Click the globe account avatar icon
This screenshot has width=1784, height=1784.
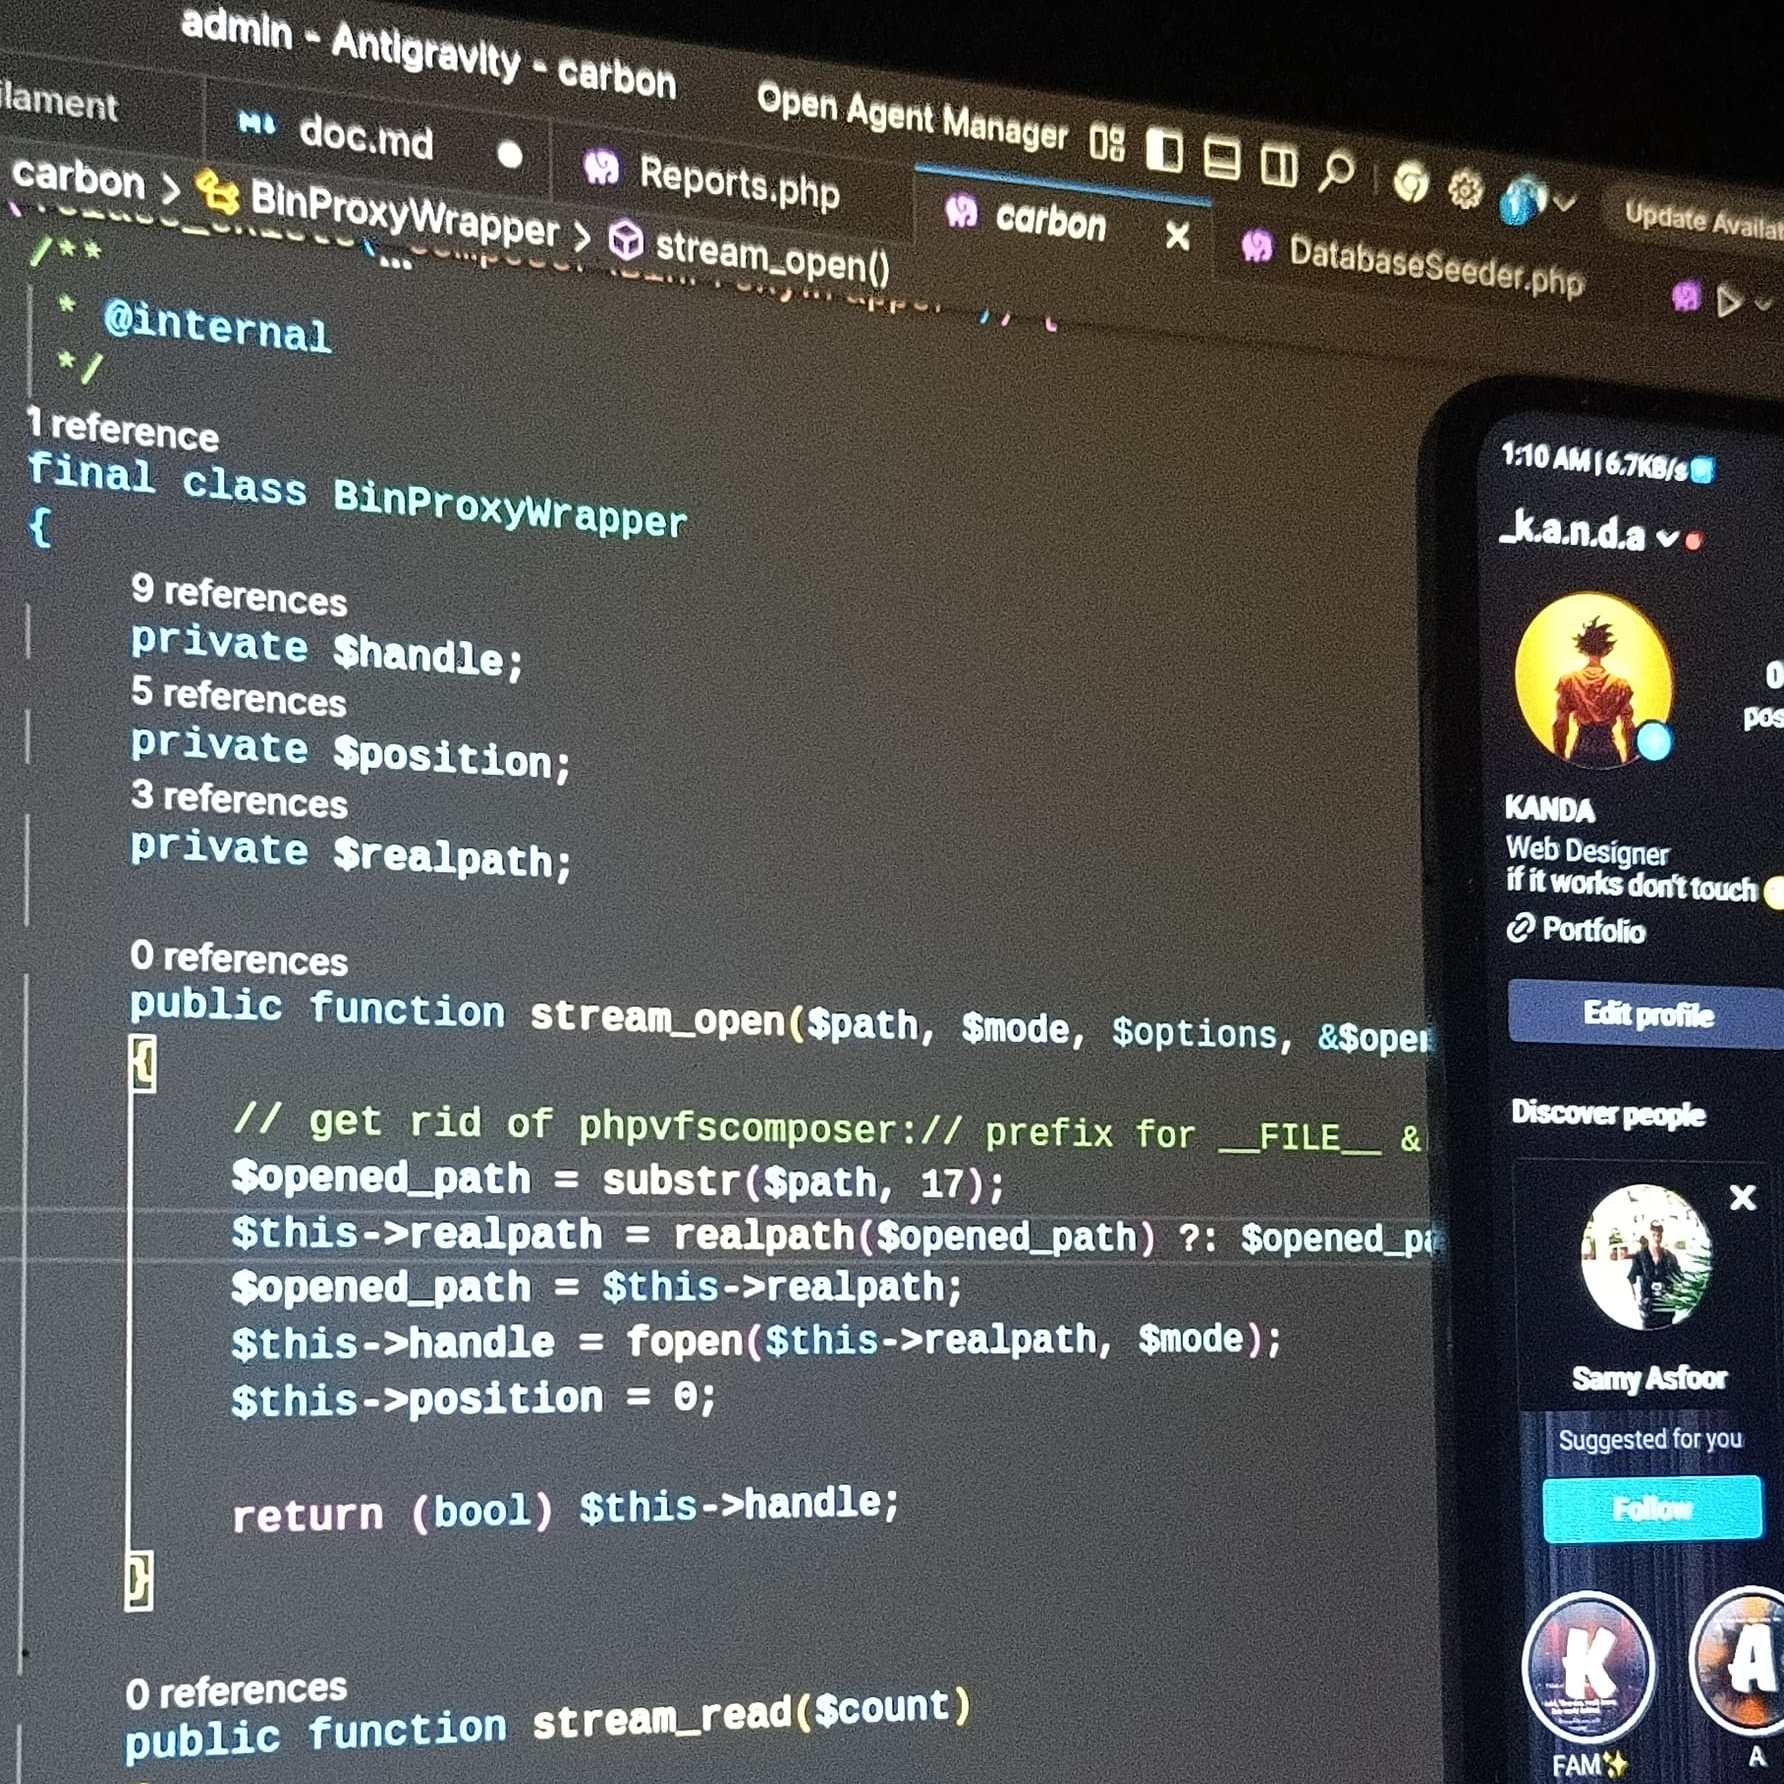click(x=1520, y=198)
